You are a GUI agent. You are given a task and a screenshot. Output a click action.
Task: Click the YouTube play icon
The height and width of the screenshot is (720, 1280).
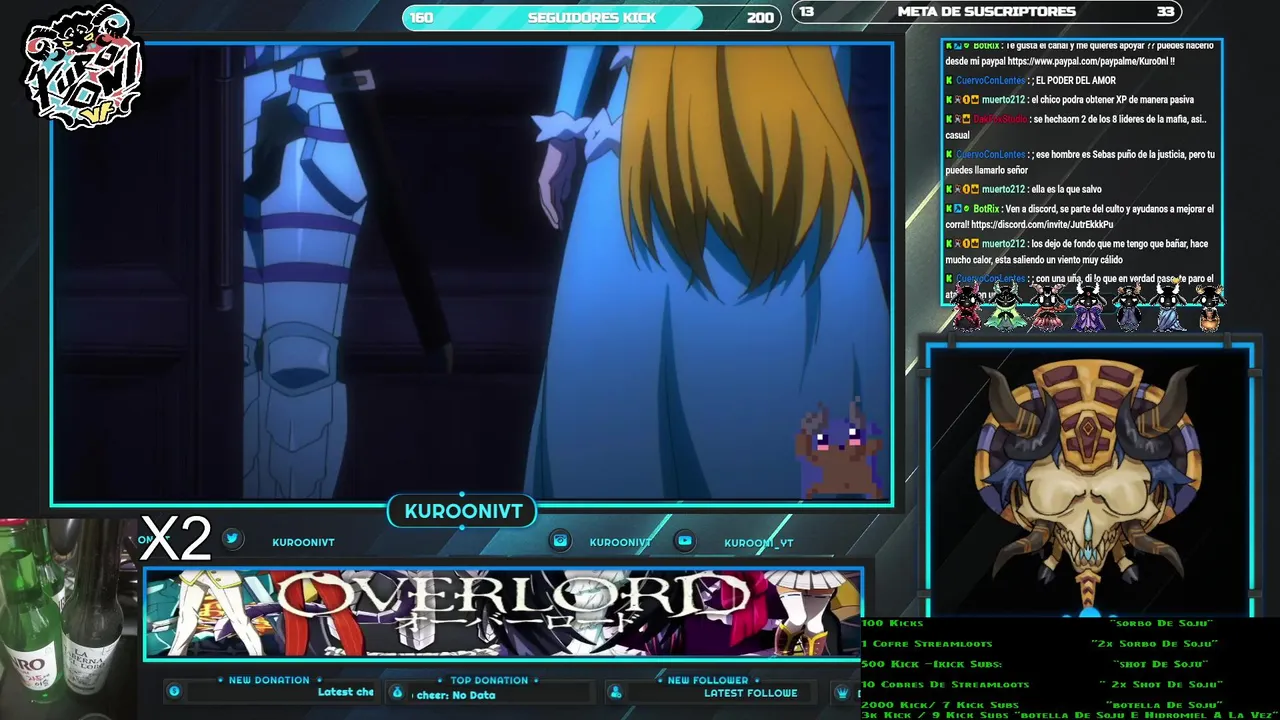click(685, 541)
